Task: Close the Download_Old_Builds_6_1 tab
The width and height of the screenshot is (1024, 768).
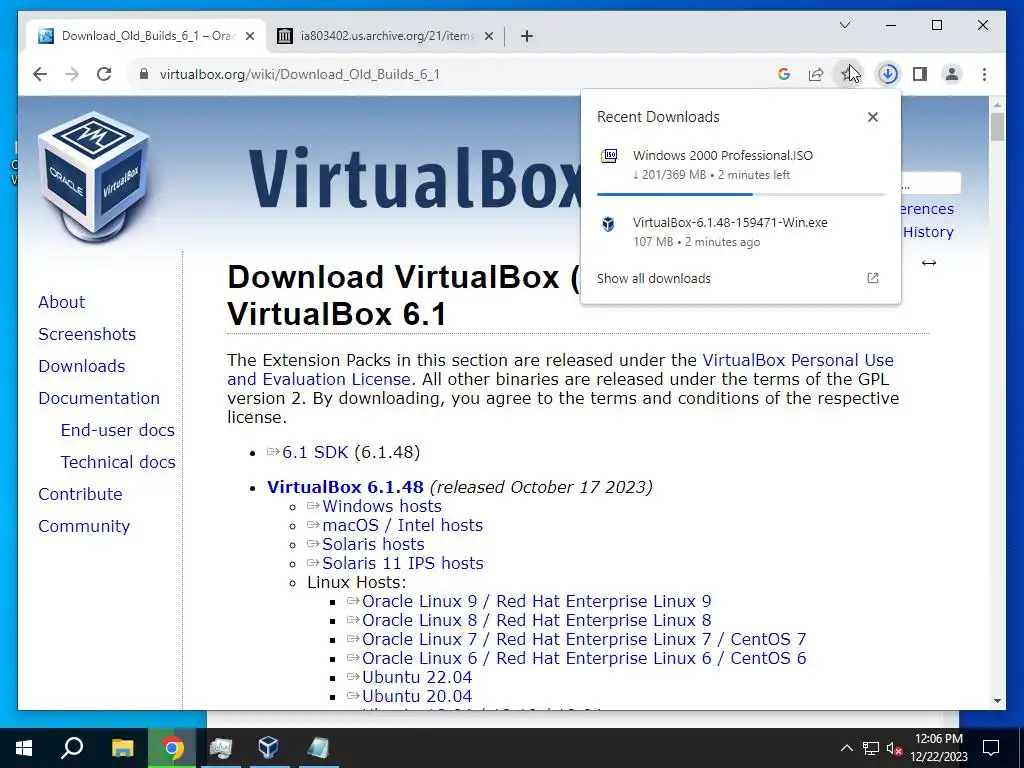Action: 249,36
